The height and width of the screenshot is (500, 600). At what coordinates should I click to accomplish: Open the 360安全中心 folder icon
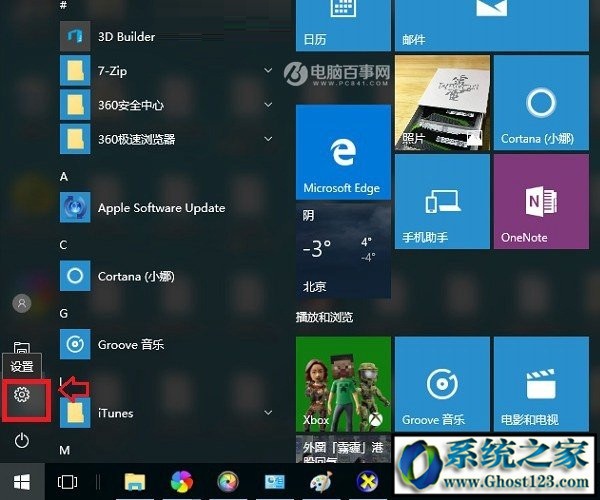(75, 105)
